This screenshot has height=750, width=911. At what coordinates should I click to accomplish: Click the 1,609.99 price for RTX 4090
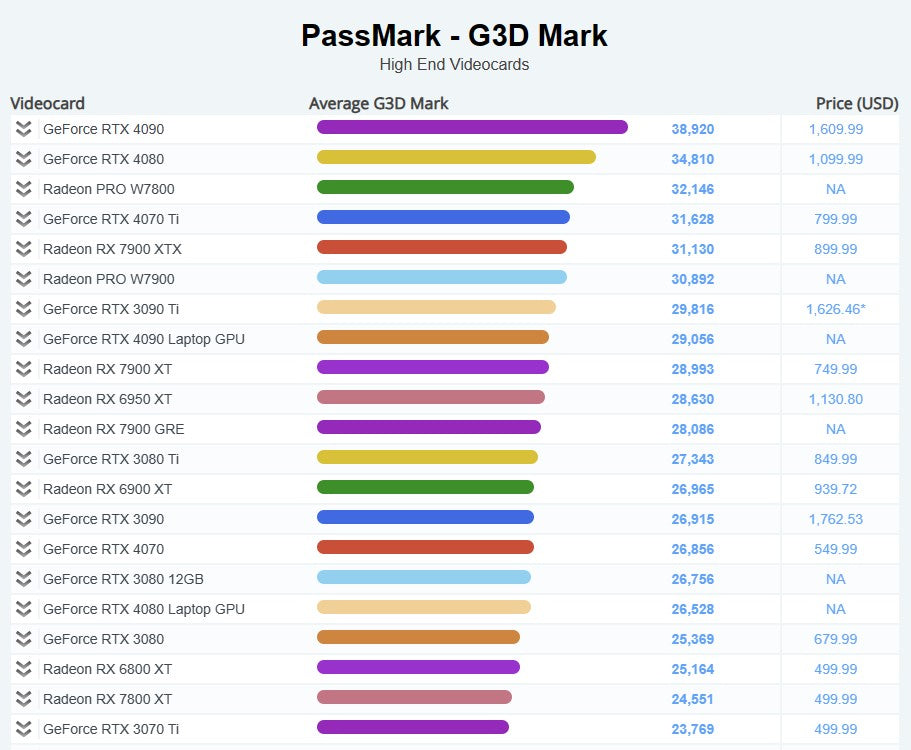[x=835, y=129]
